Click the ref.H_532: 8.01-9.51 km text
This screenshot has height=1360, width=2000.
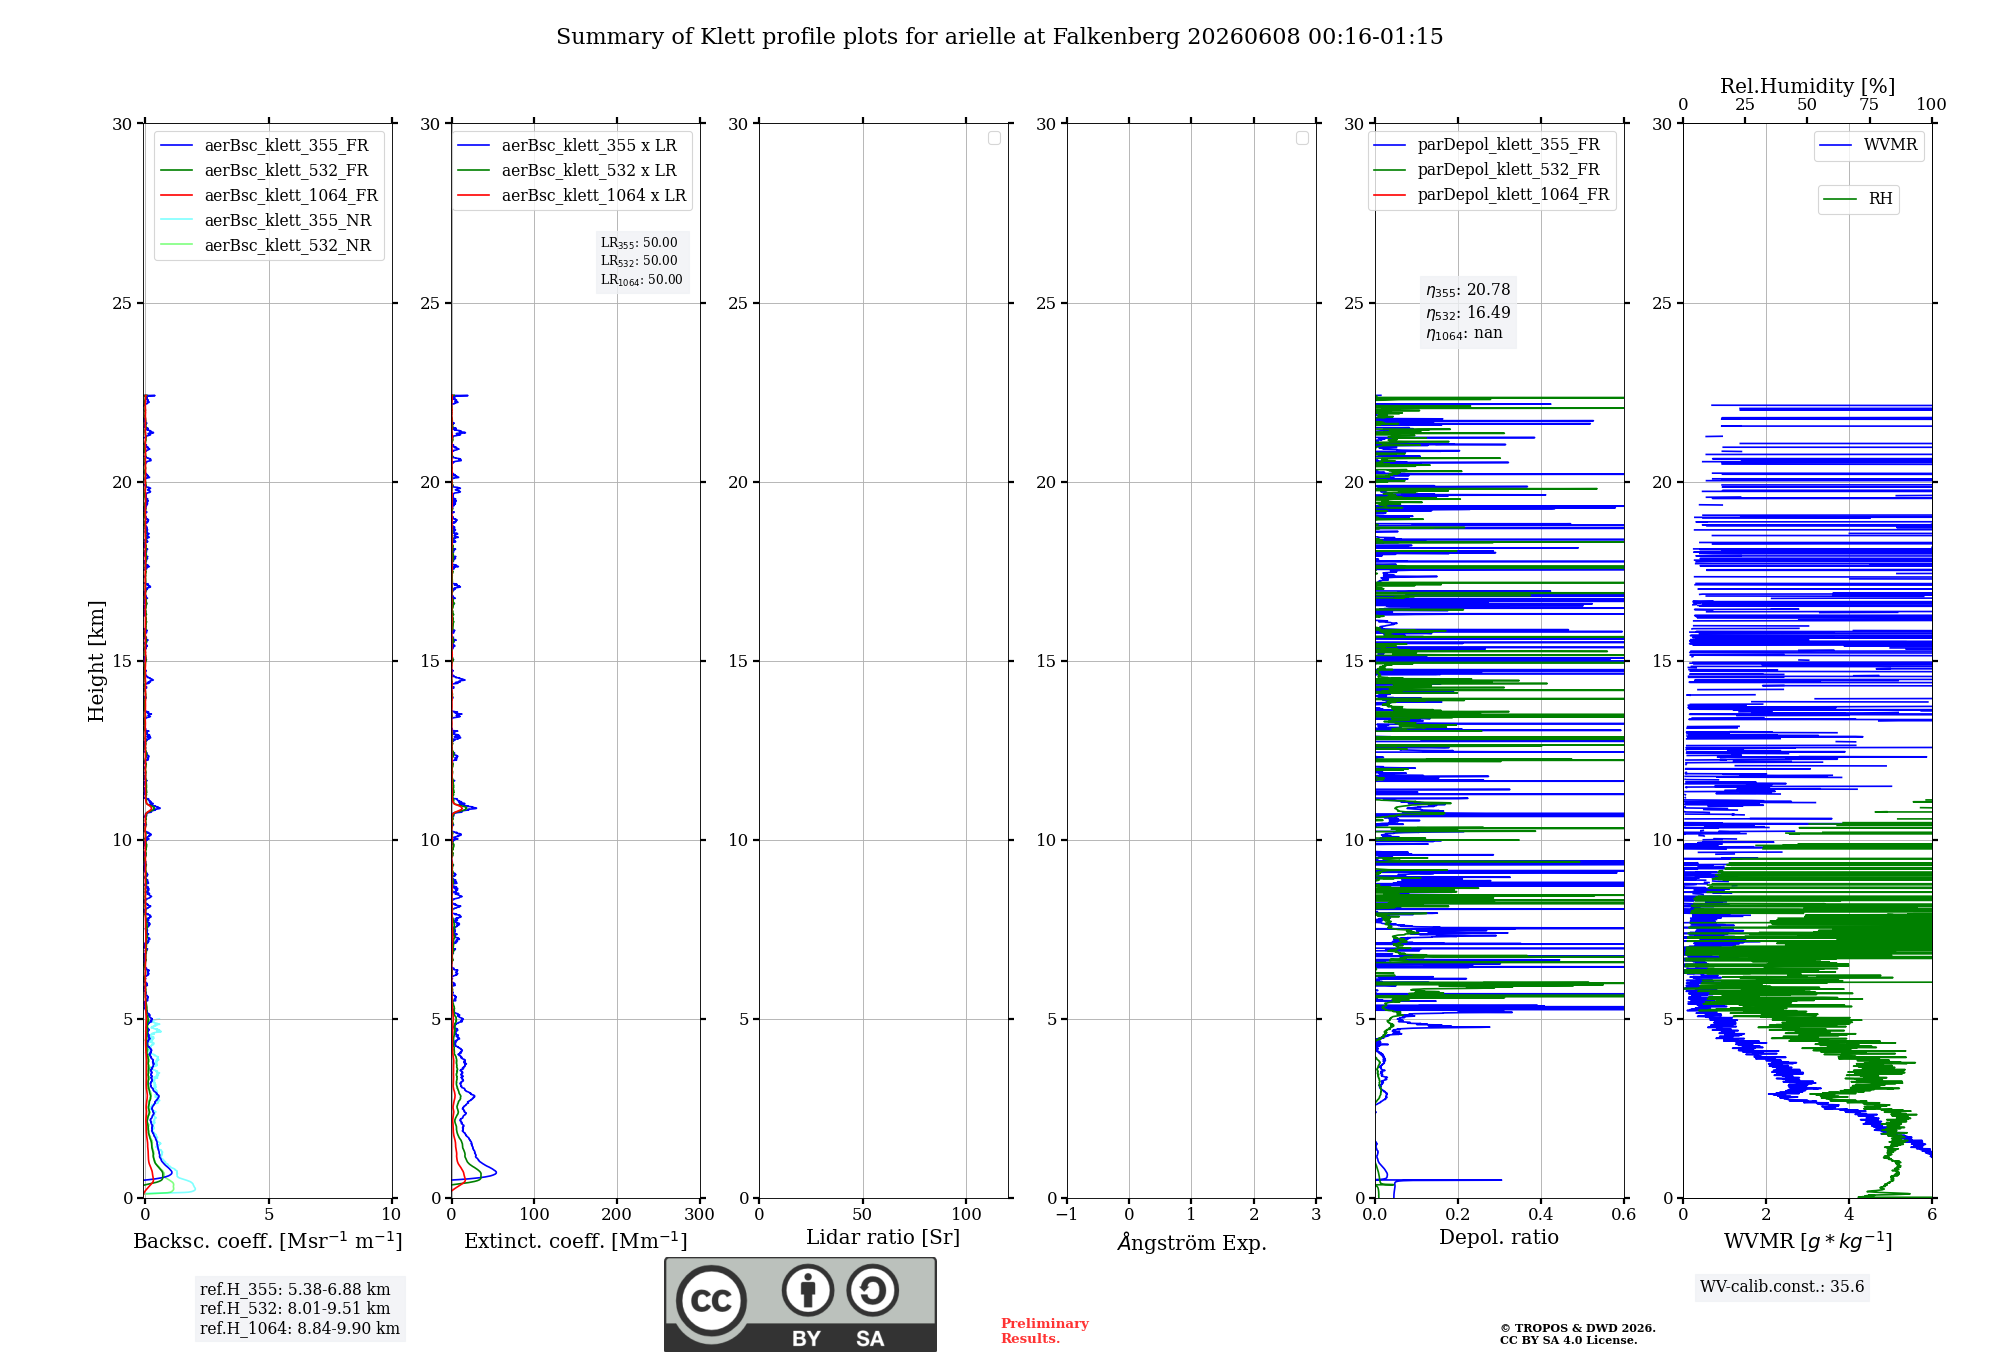click(295, 1309)
